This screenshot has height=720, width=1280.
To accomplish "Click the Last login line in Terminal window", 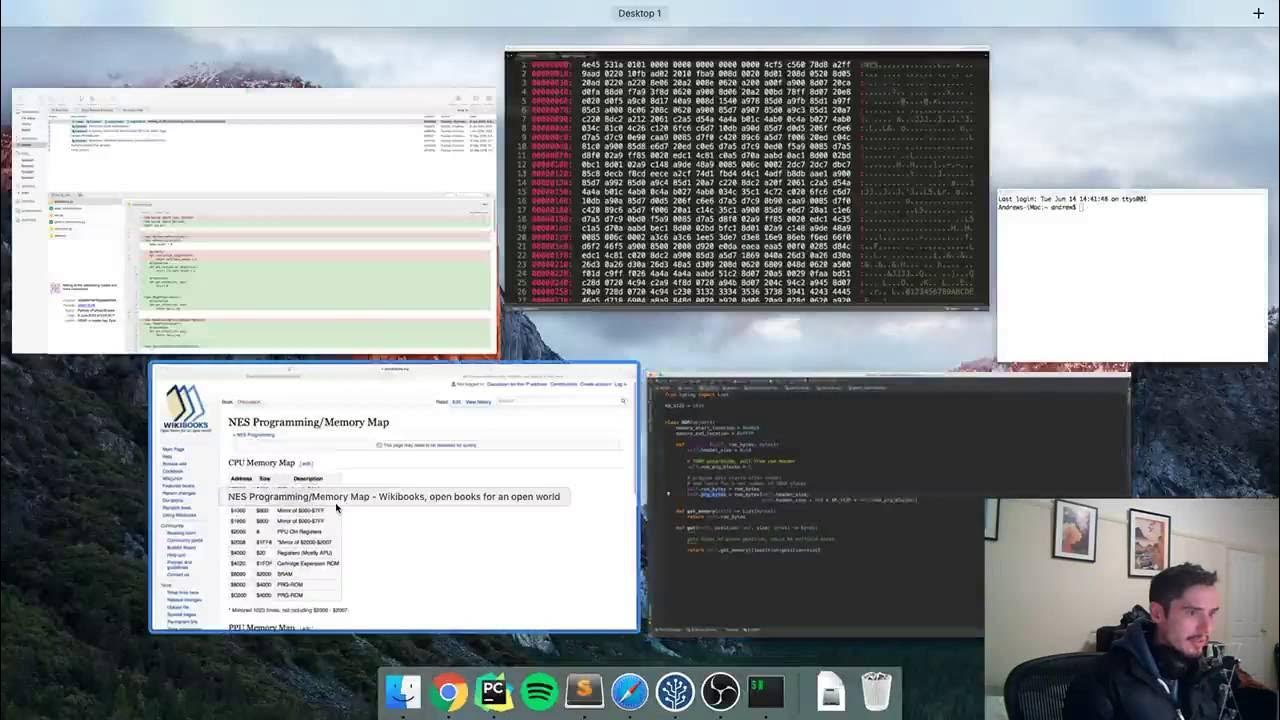I will coord(1072,199).
